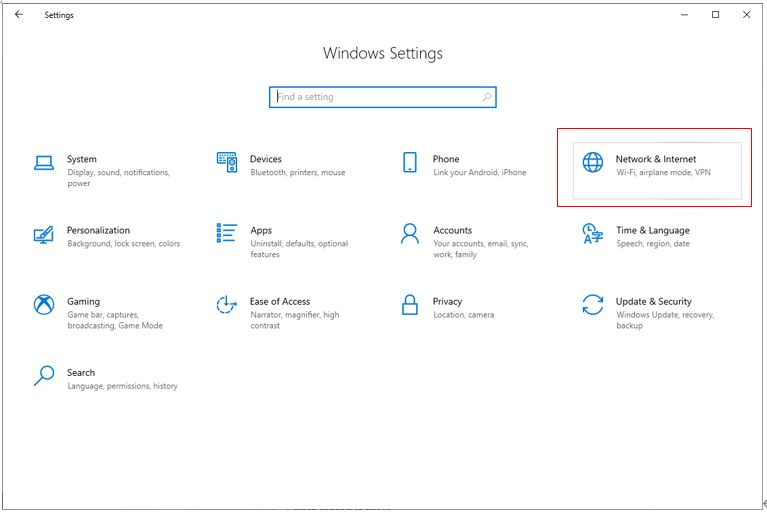
Task: Open the Privacy padlock icon
Action: 409,305
